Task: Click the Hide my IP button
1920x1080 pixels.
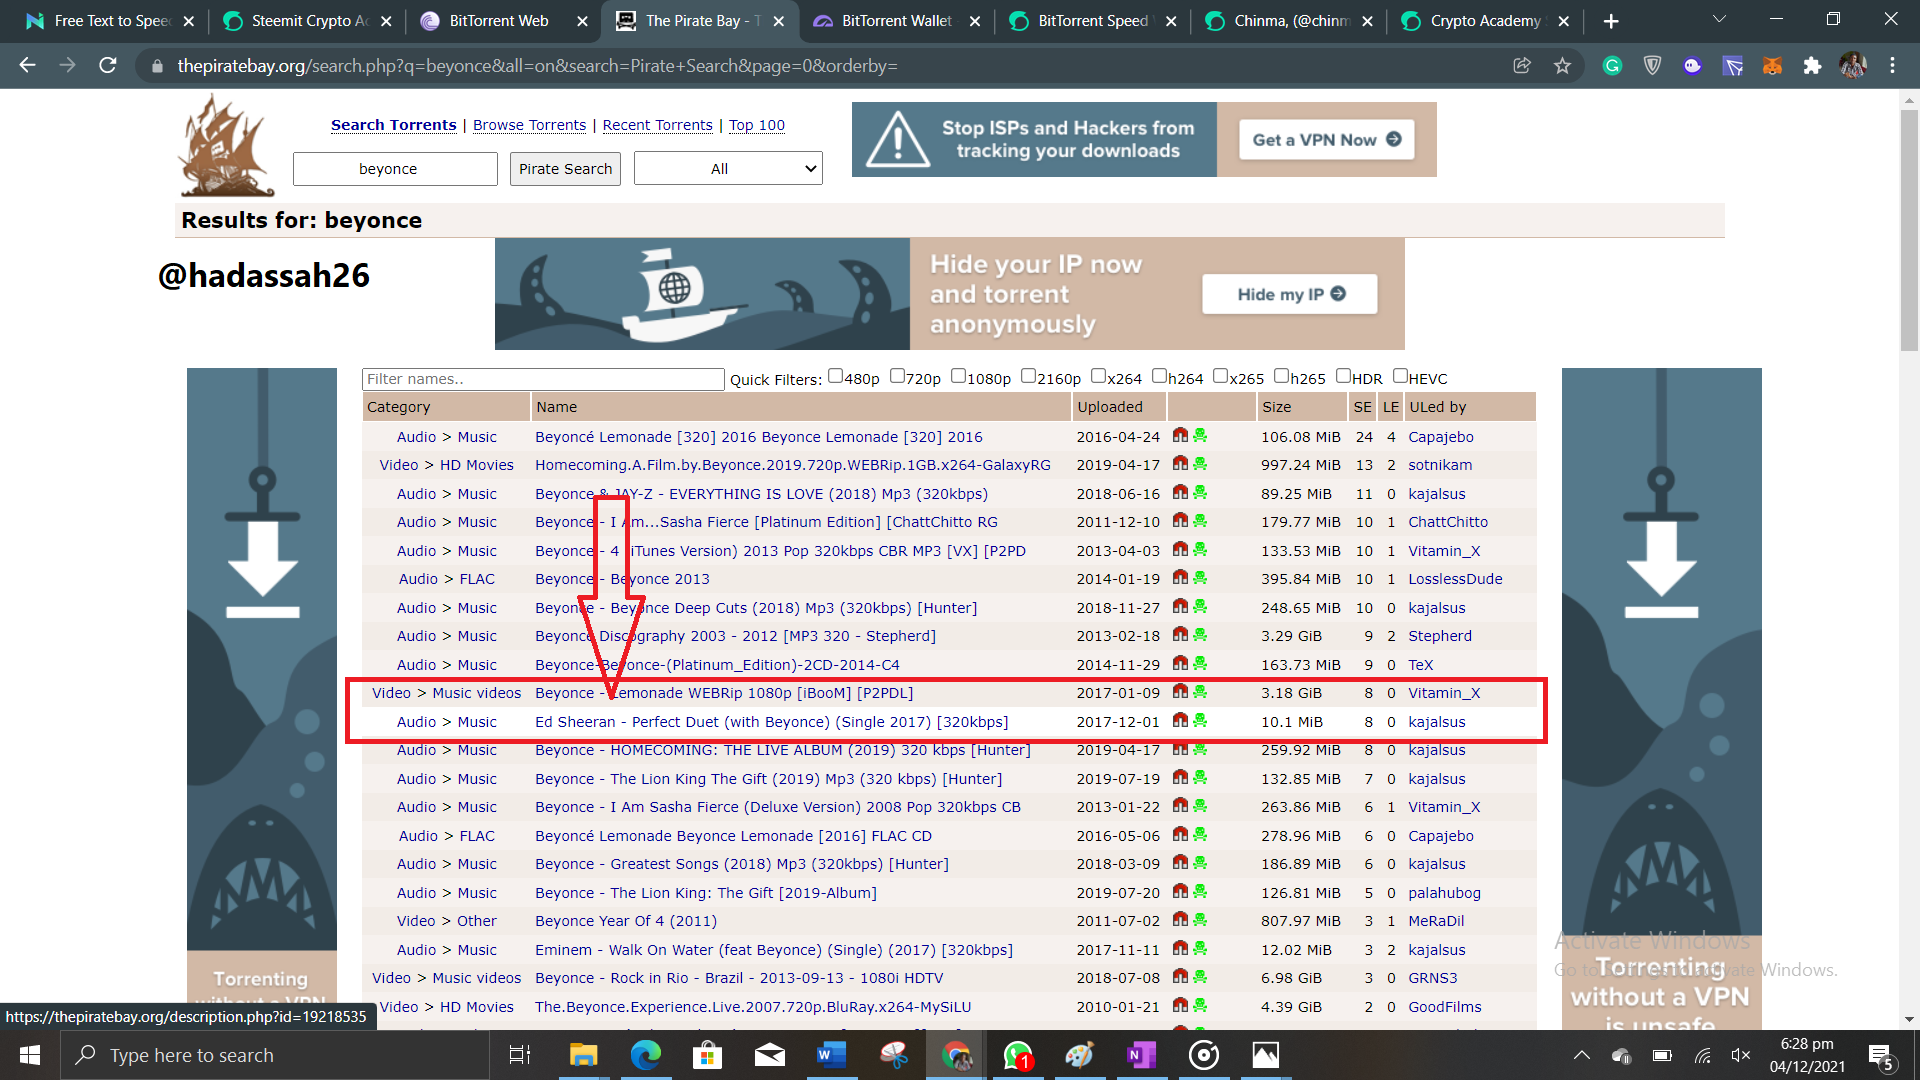Action: point(1290,294)
